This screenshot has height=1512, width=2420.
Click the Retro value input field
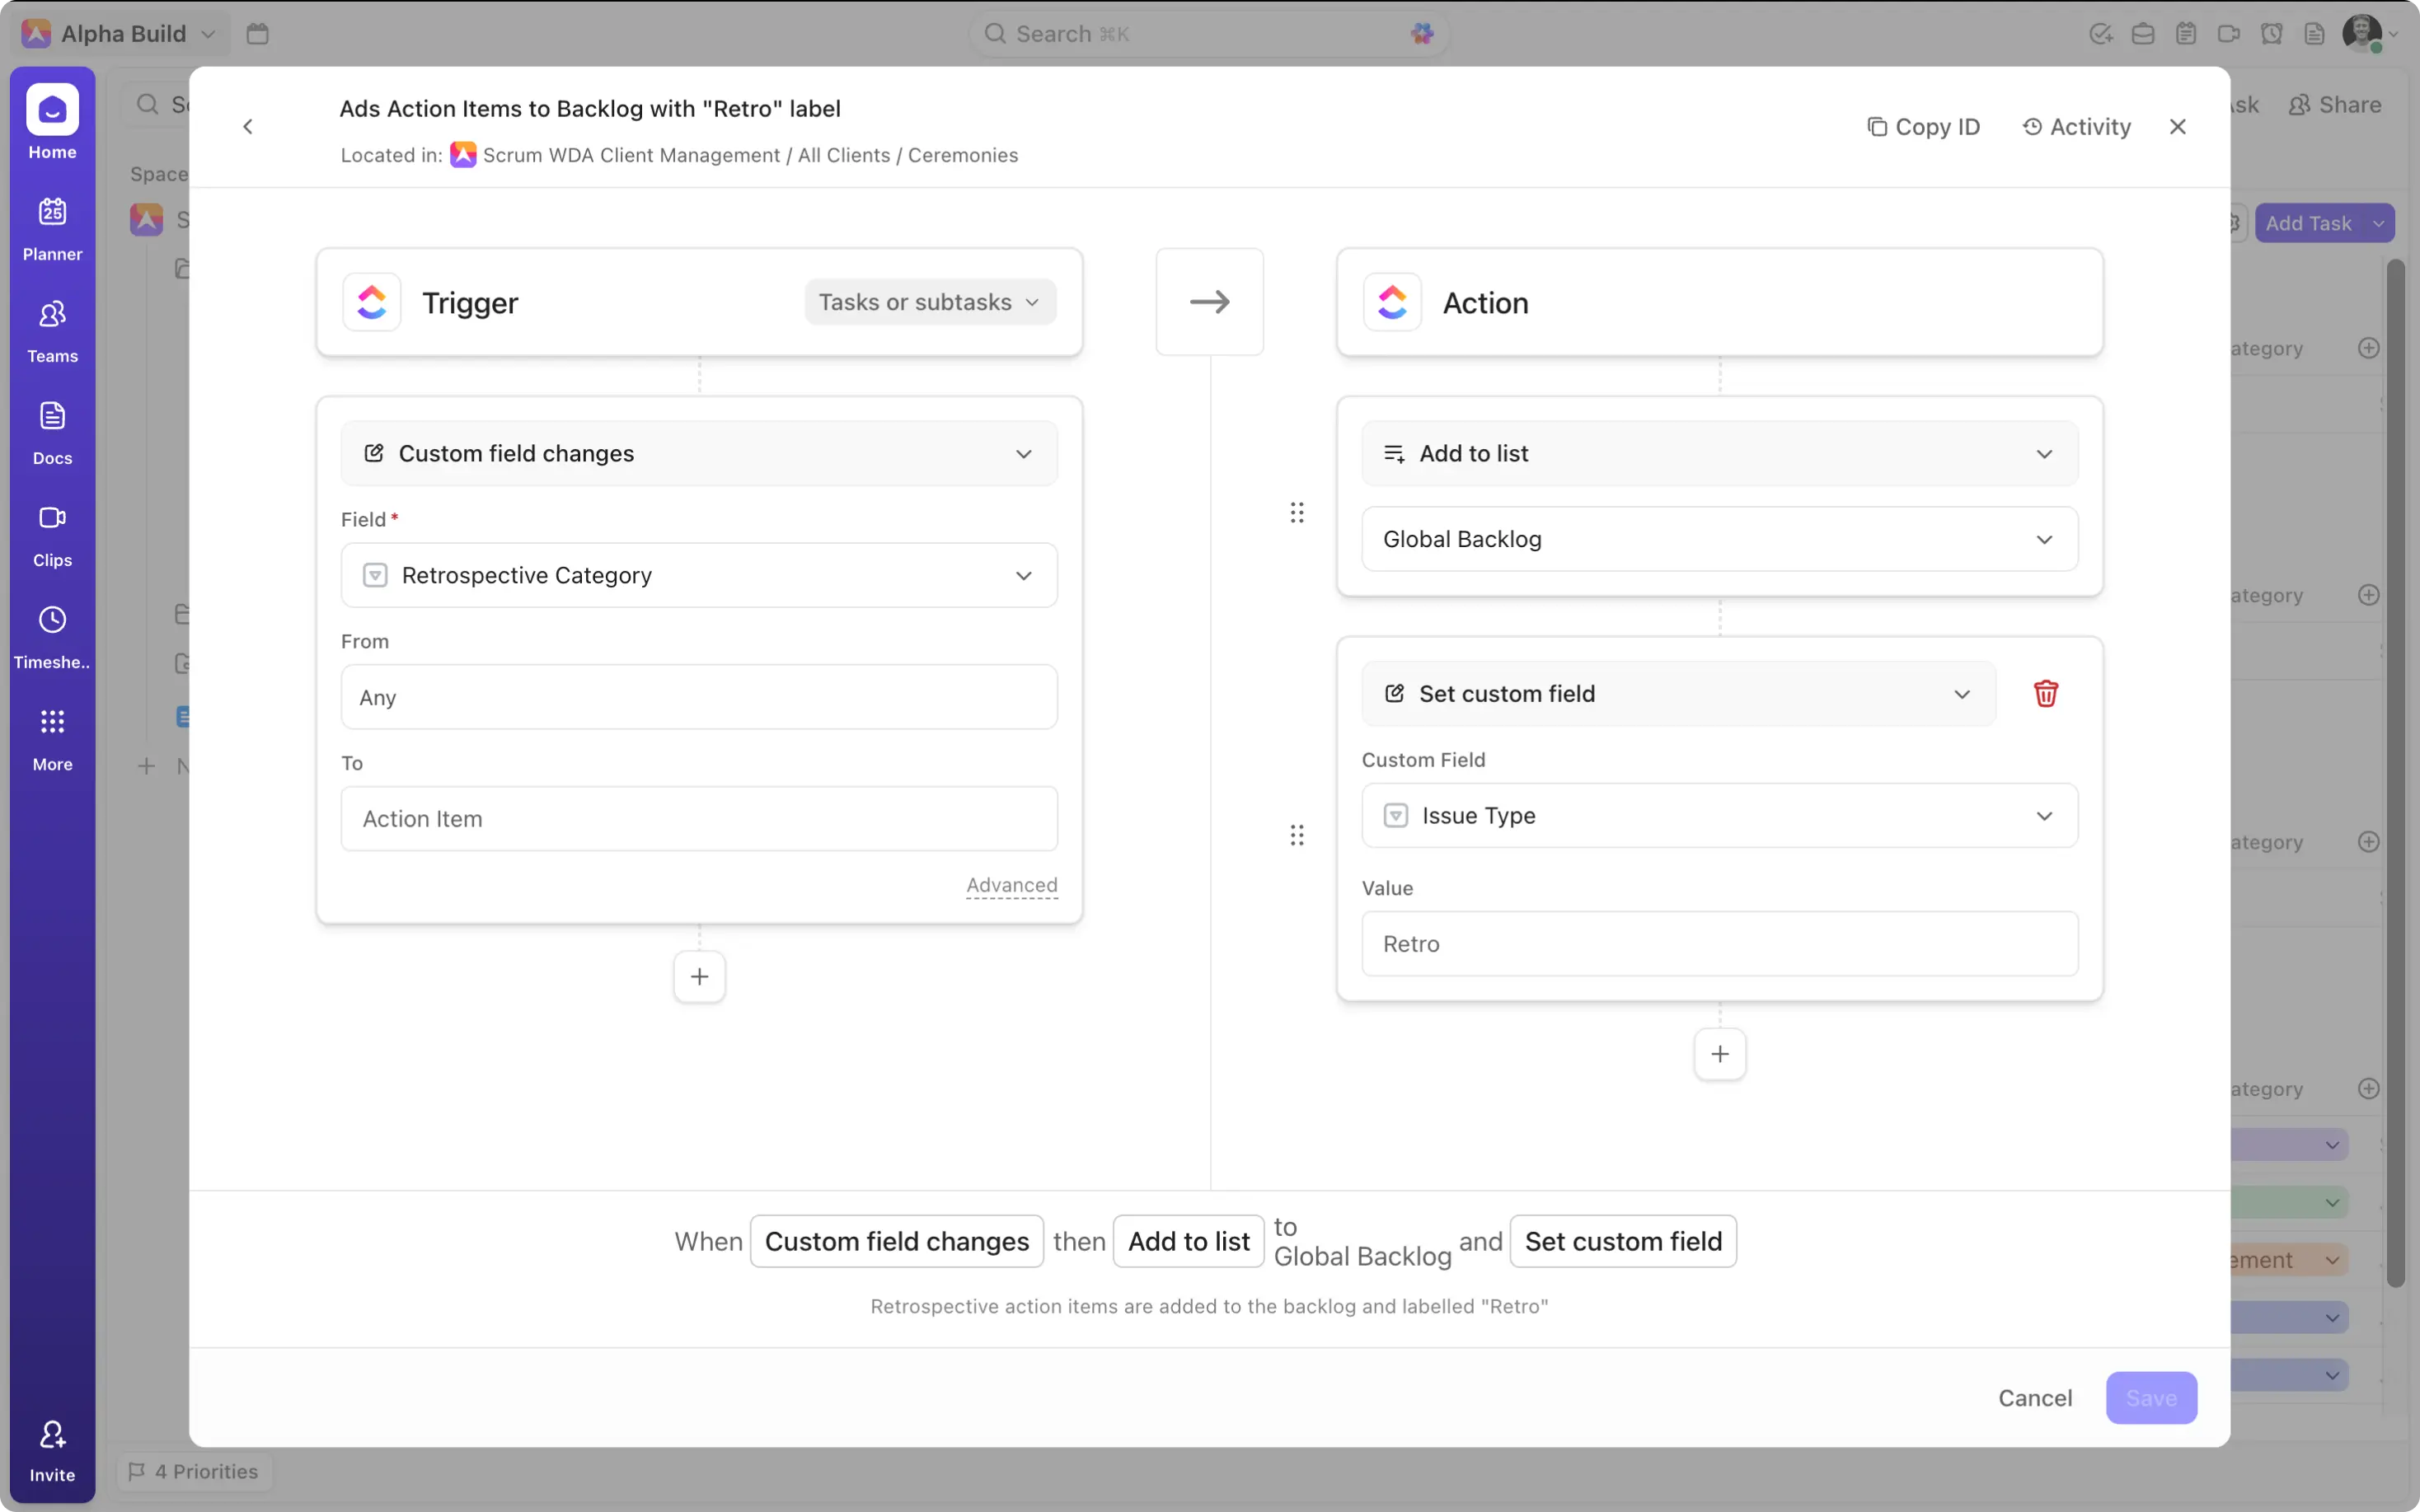point(1719,943)
